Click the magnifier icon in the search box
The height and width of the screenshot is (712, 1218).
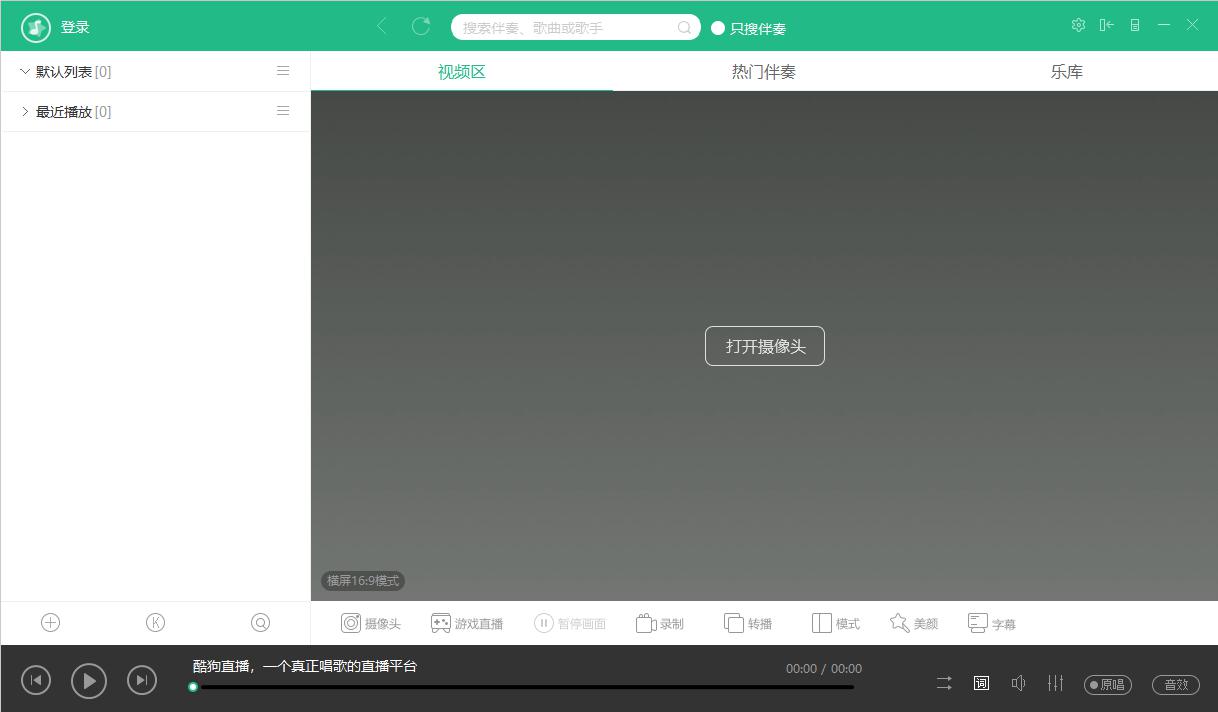point(685,28)
